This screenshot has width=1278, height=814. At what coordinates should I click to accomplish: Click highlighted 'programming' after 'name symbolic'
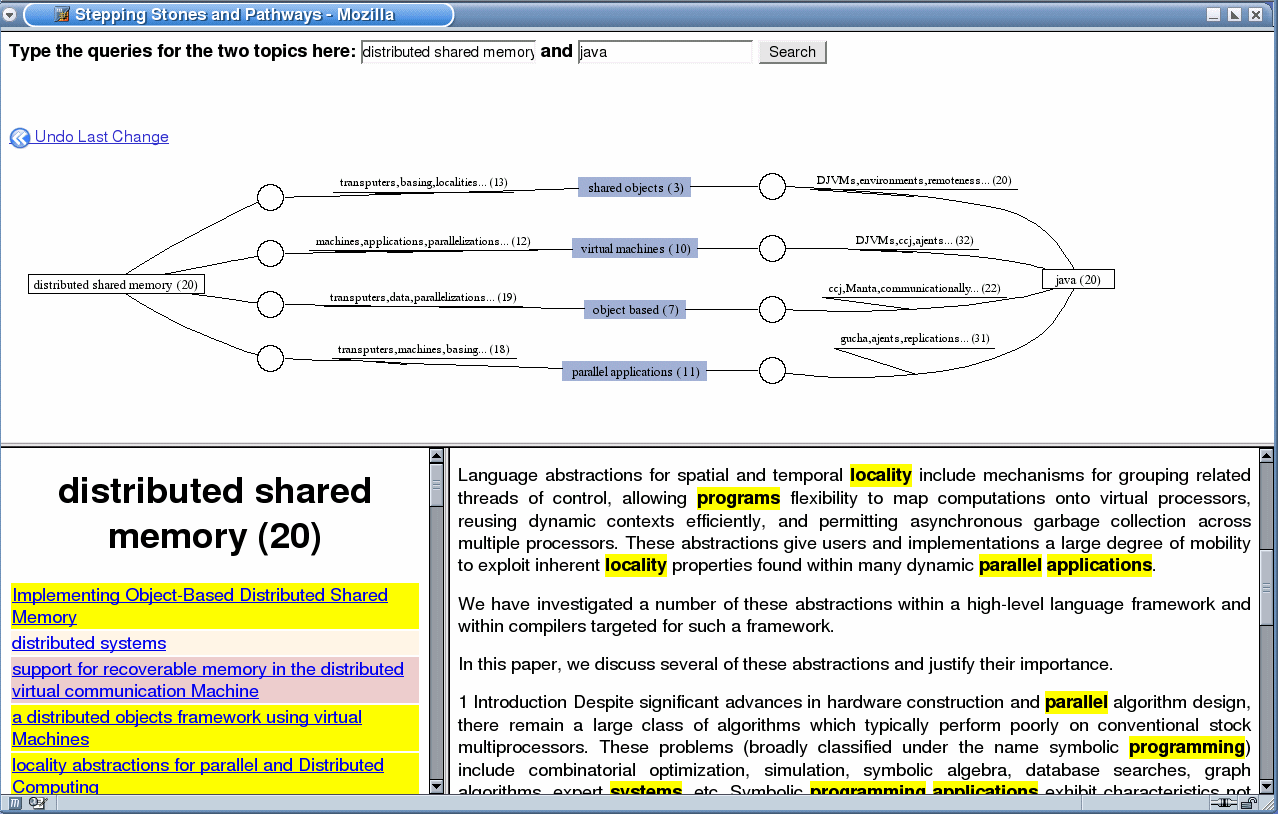coord(1187,747)
